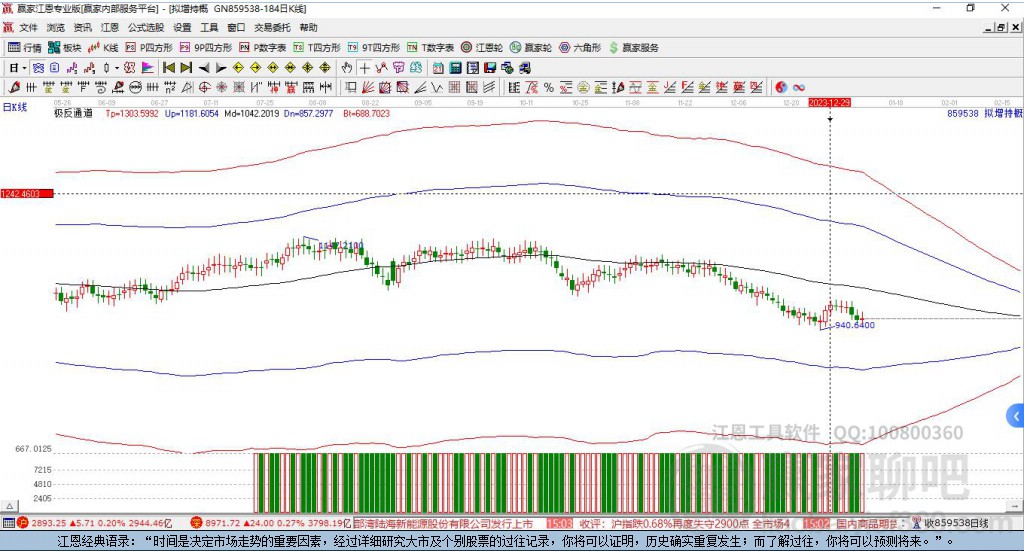The width and height of the screenshot is (1024, 551).
Task: Open the 江恩 menu
Action: coord(109,27)
